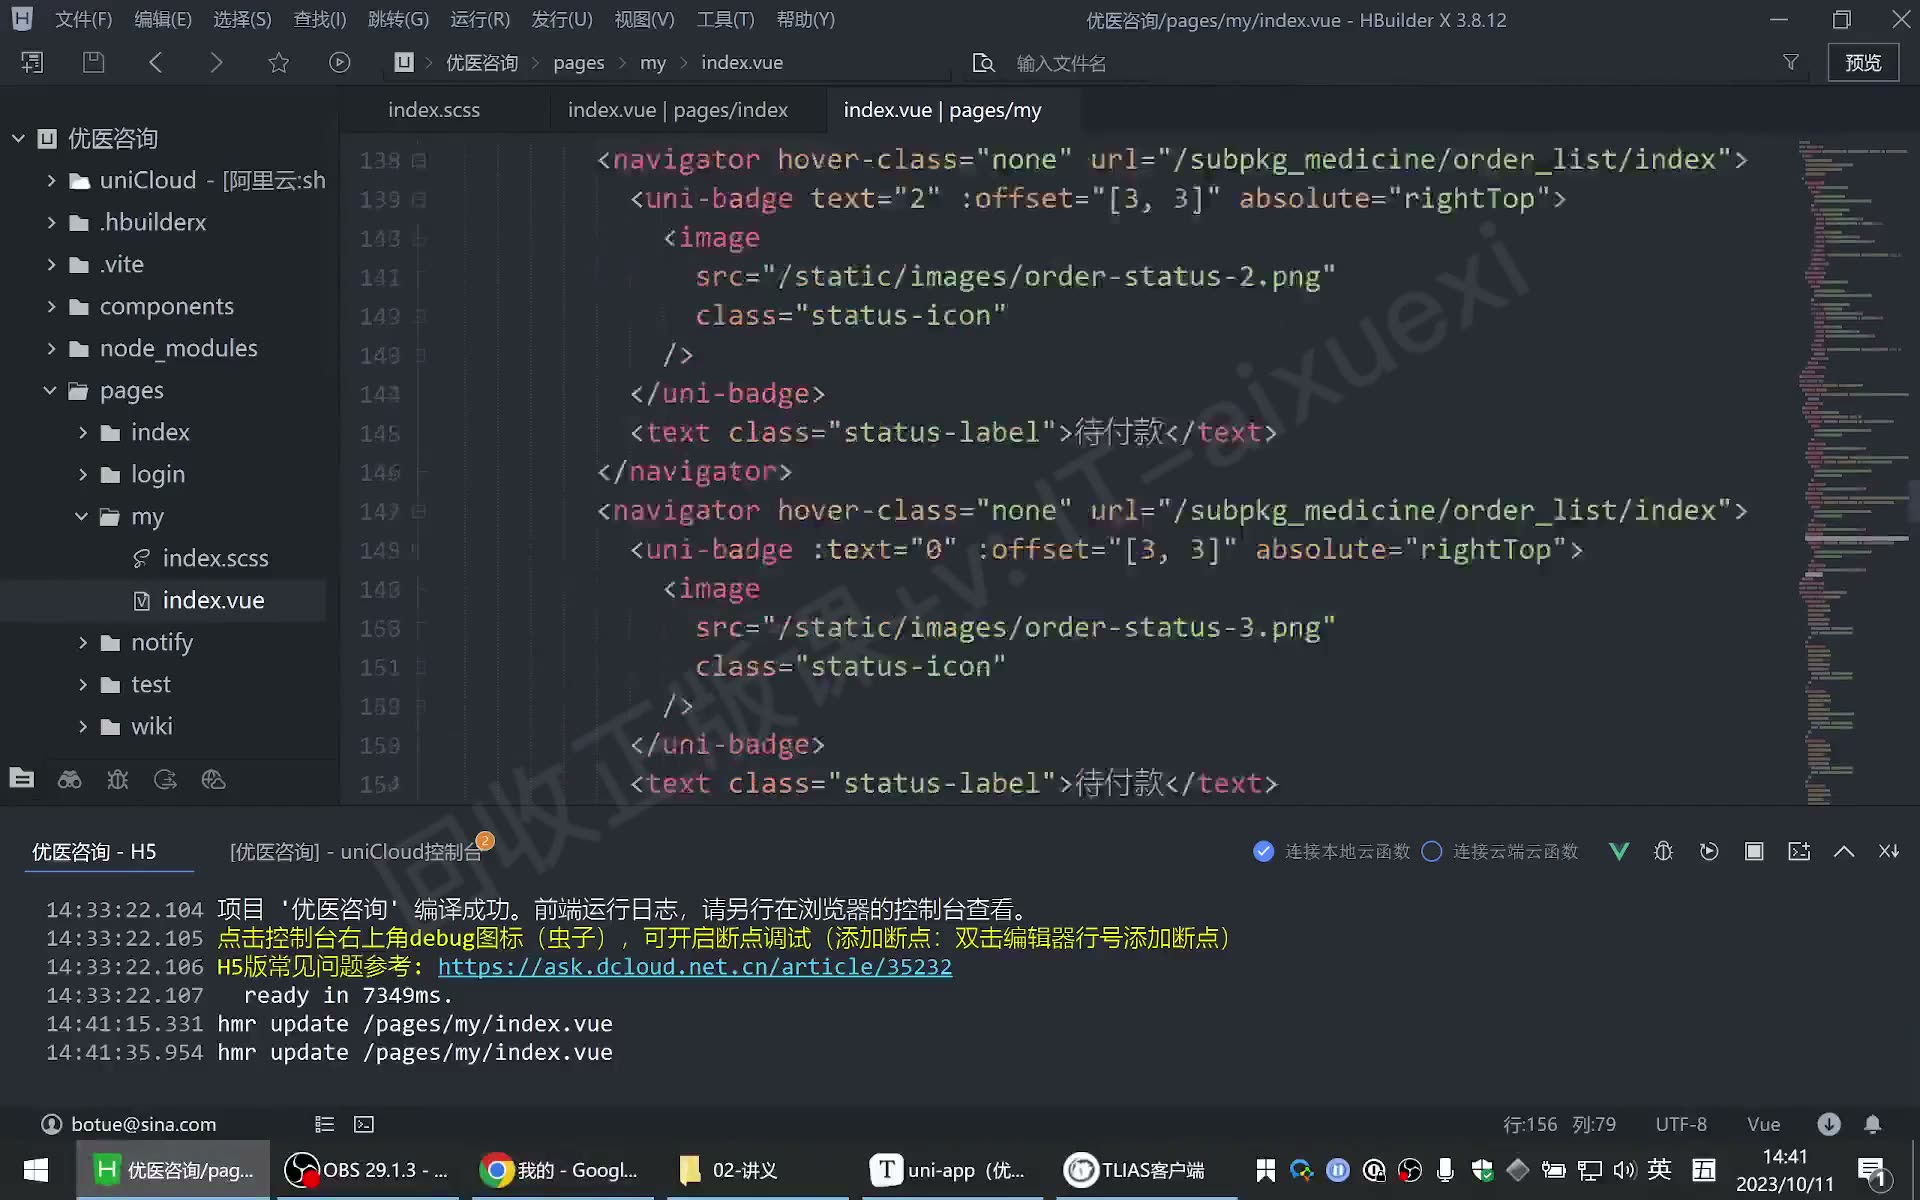Collapse the pages folder
1920x1200 pixels.
coord(50,390)
